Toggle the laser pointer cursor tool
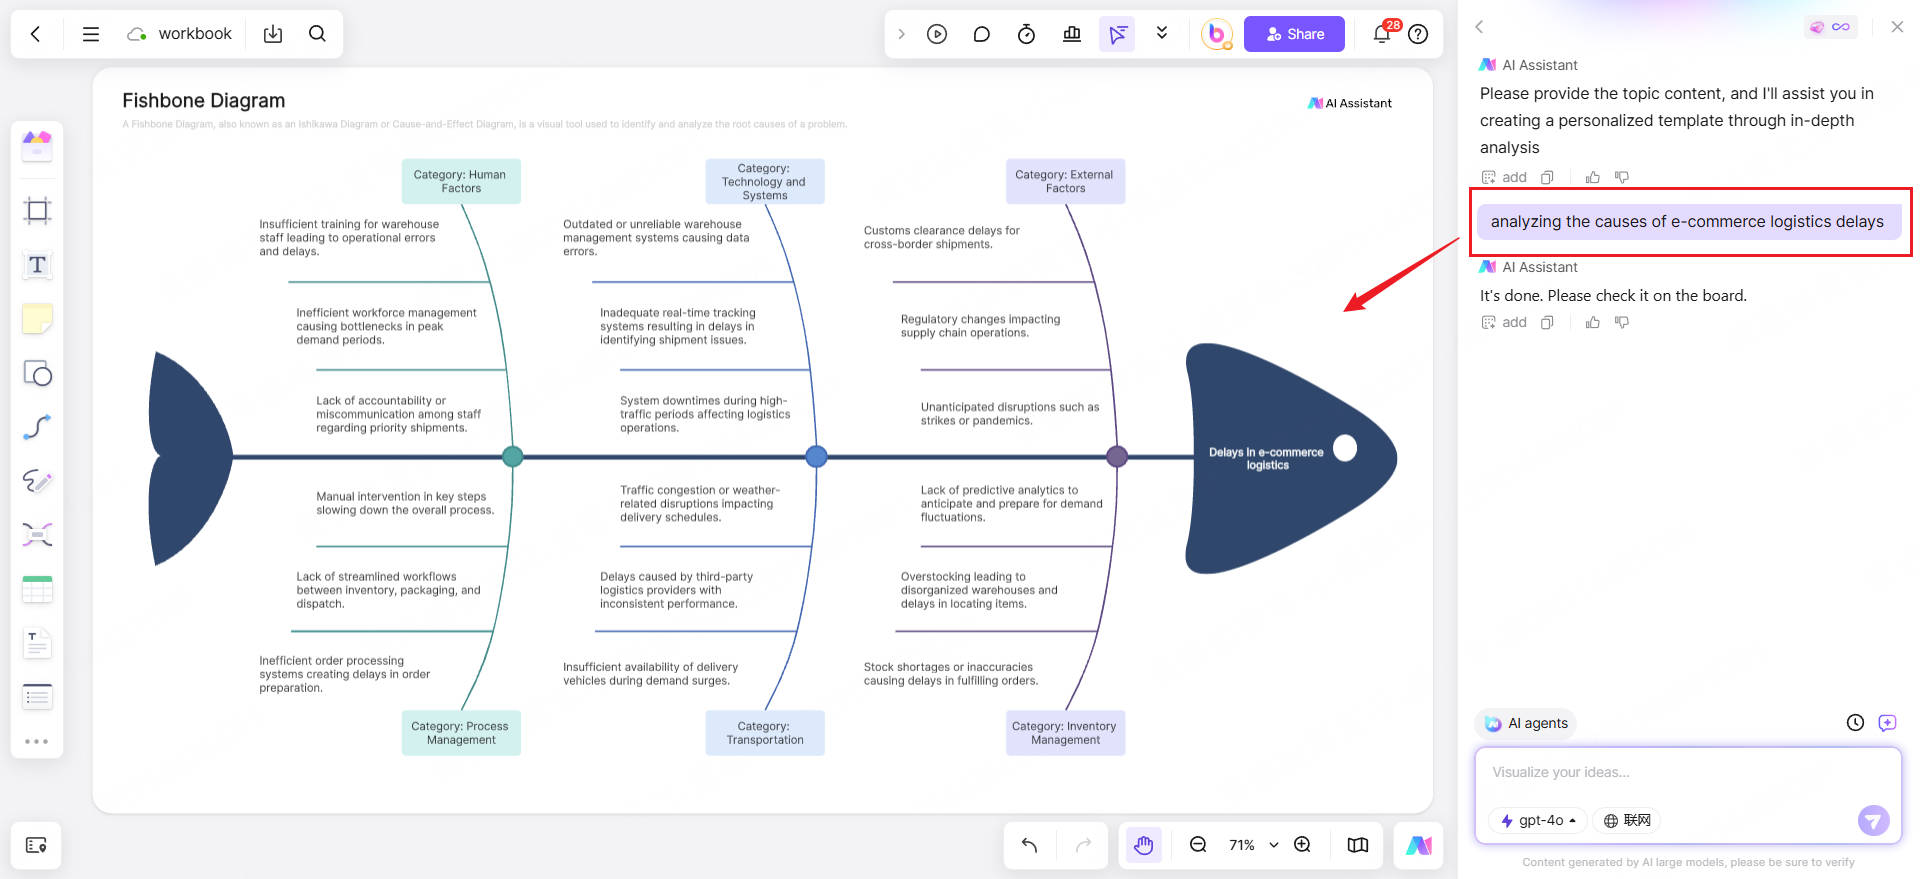1920x879 pixels. pos(1117,34)
